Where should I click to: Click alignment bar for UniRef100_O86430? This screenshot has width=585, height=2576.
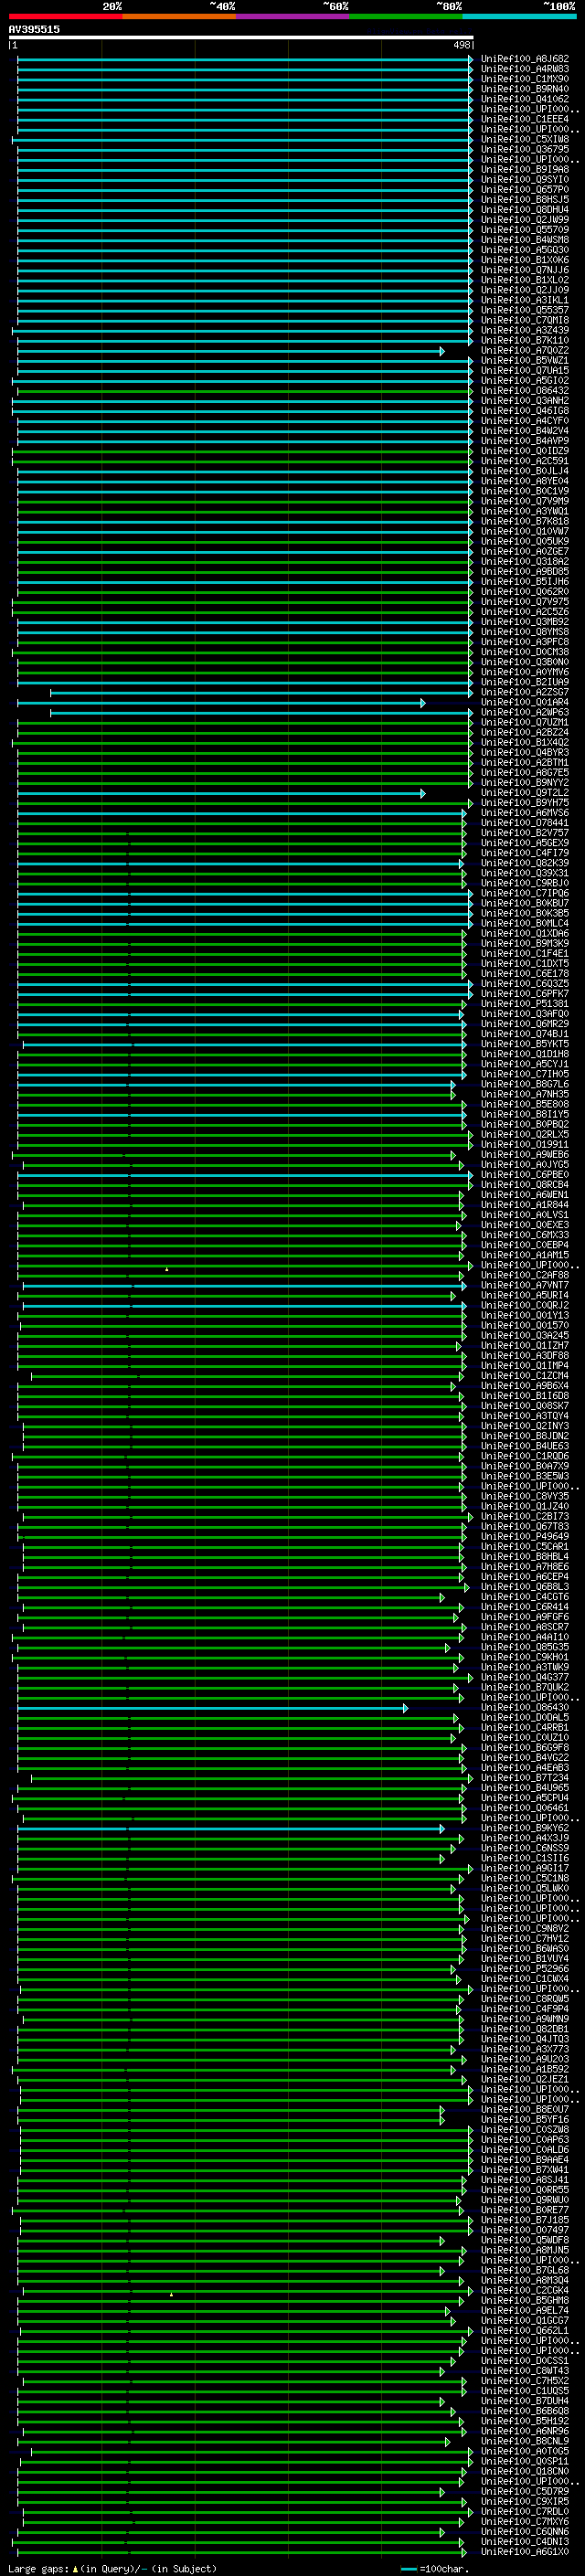(x=213, y=1708)
